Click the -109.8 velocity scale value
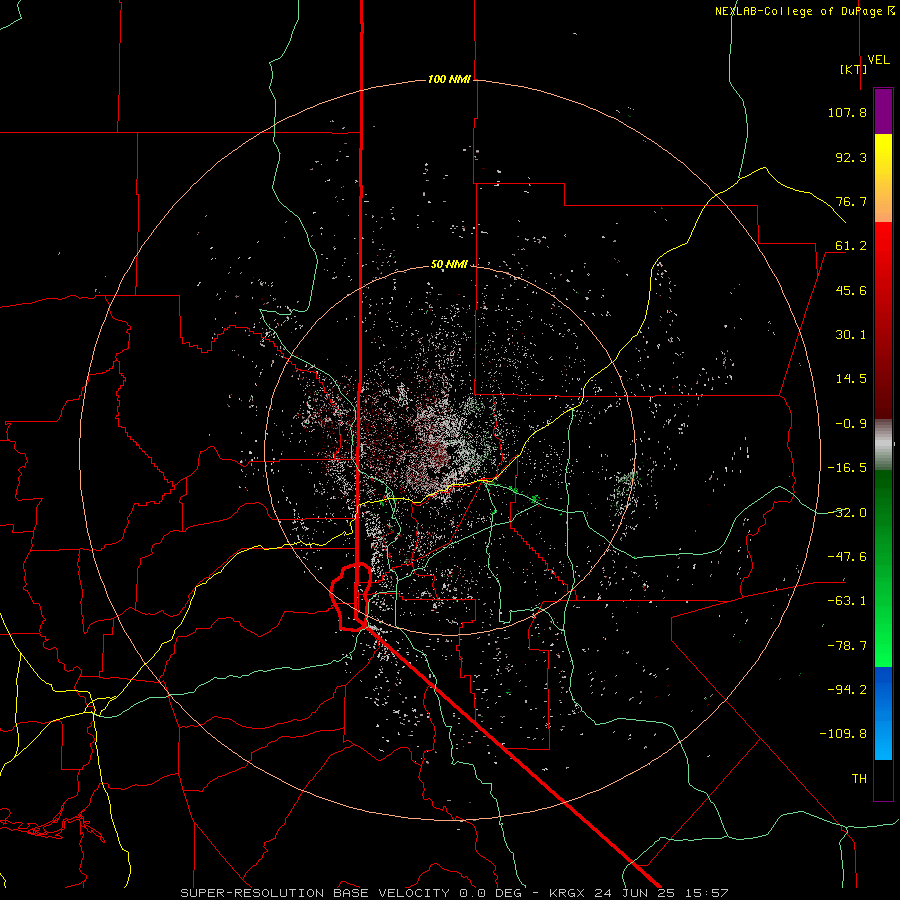Viewport: 900px width, 900px height. 843,734
